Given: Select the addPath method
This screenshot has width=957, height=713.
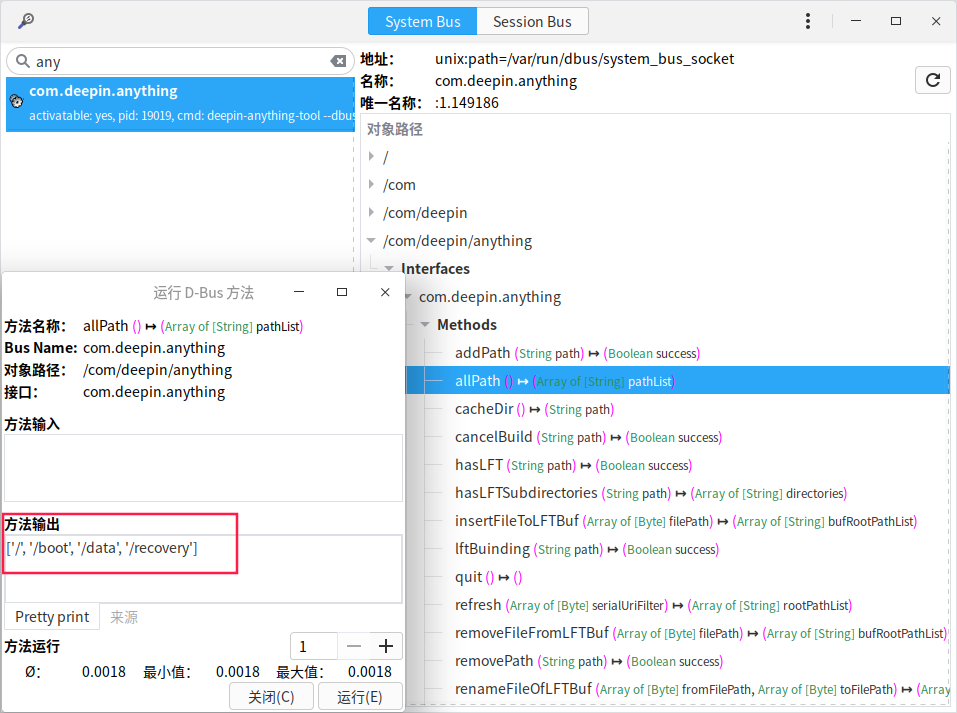Looking at the screenshot, I should 577,353.
